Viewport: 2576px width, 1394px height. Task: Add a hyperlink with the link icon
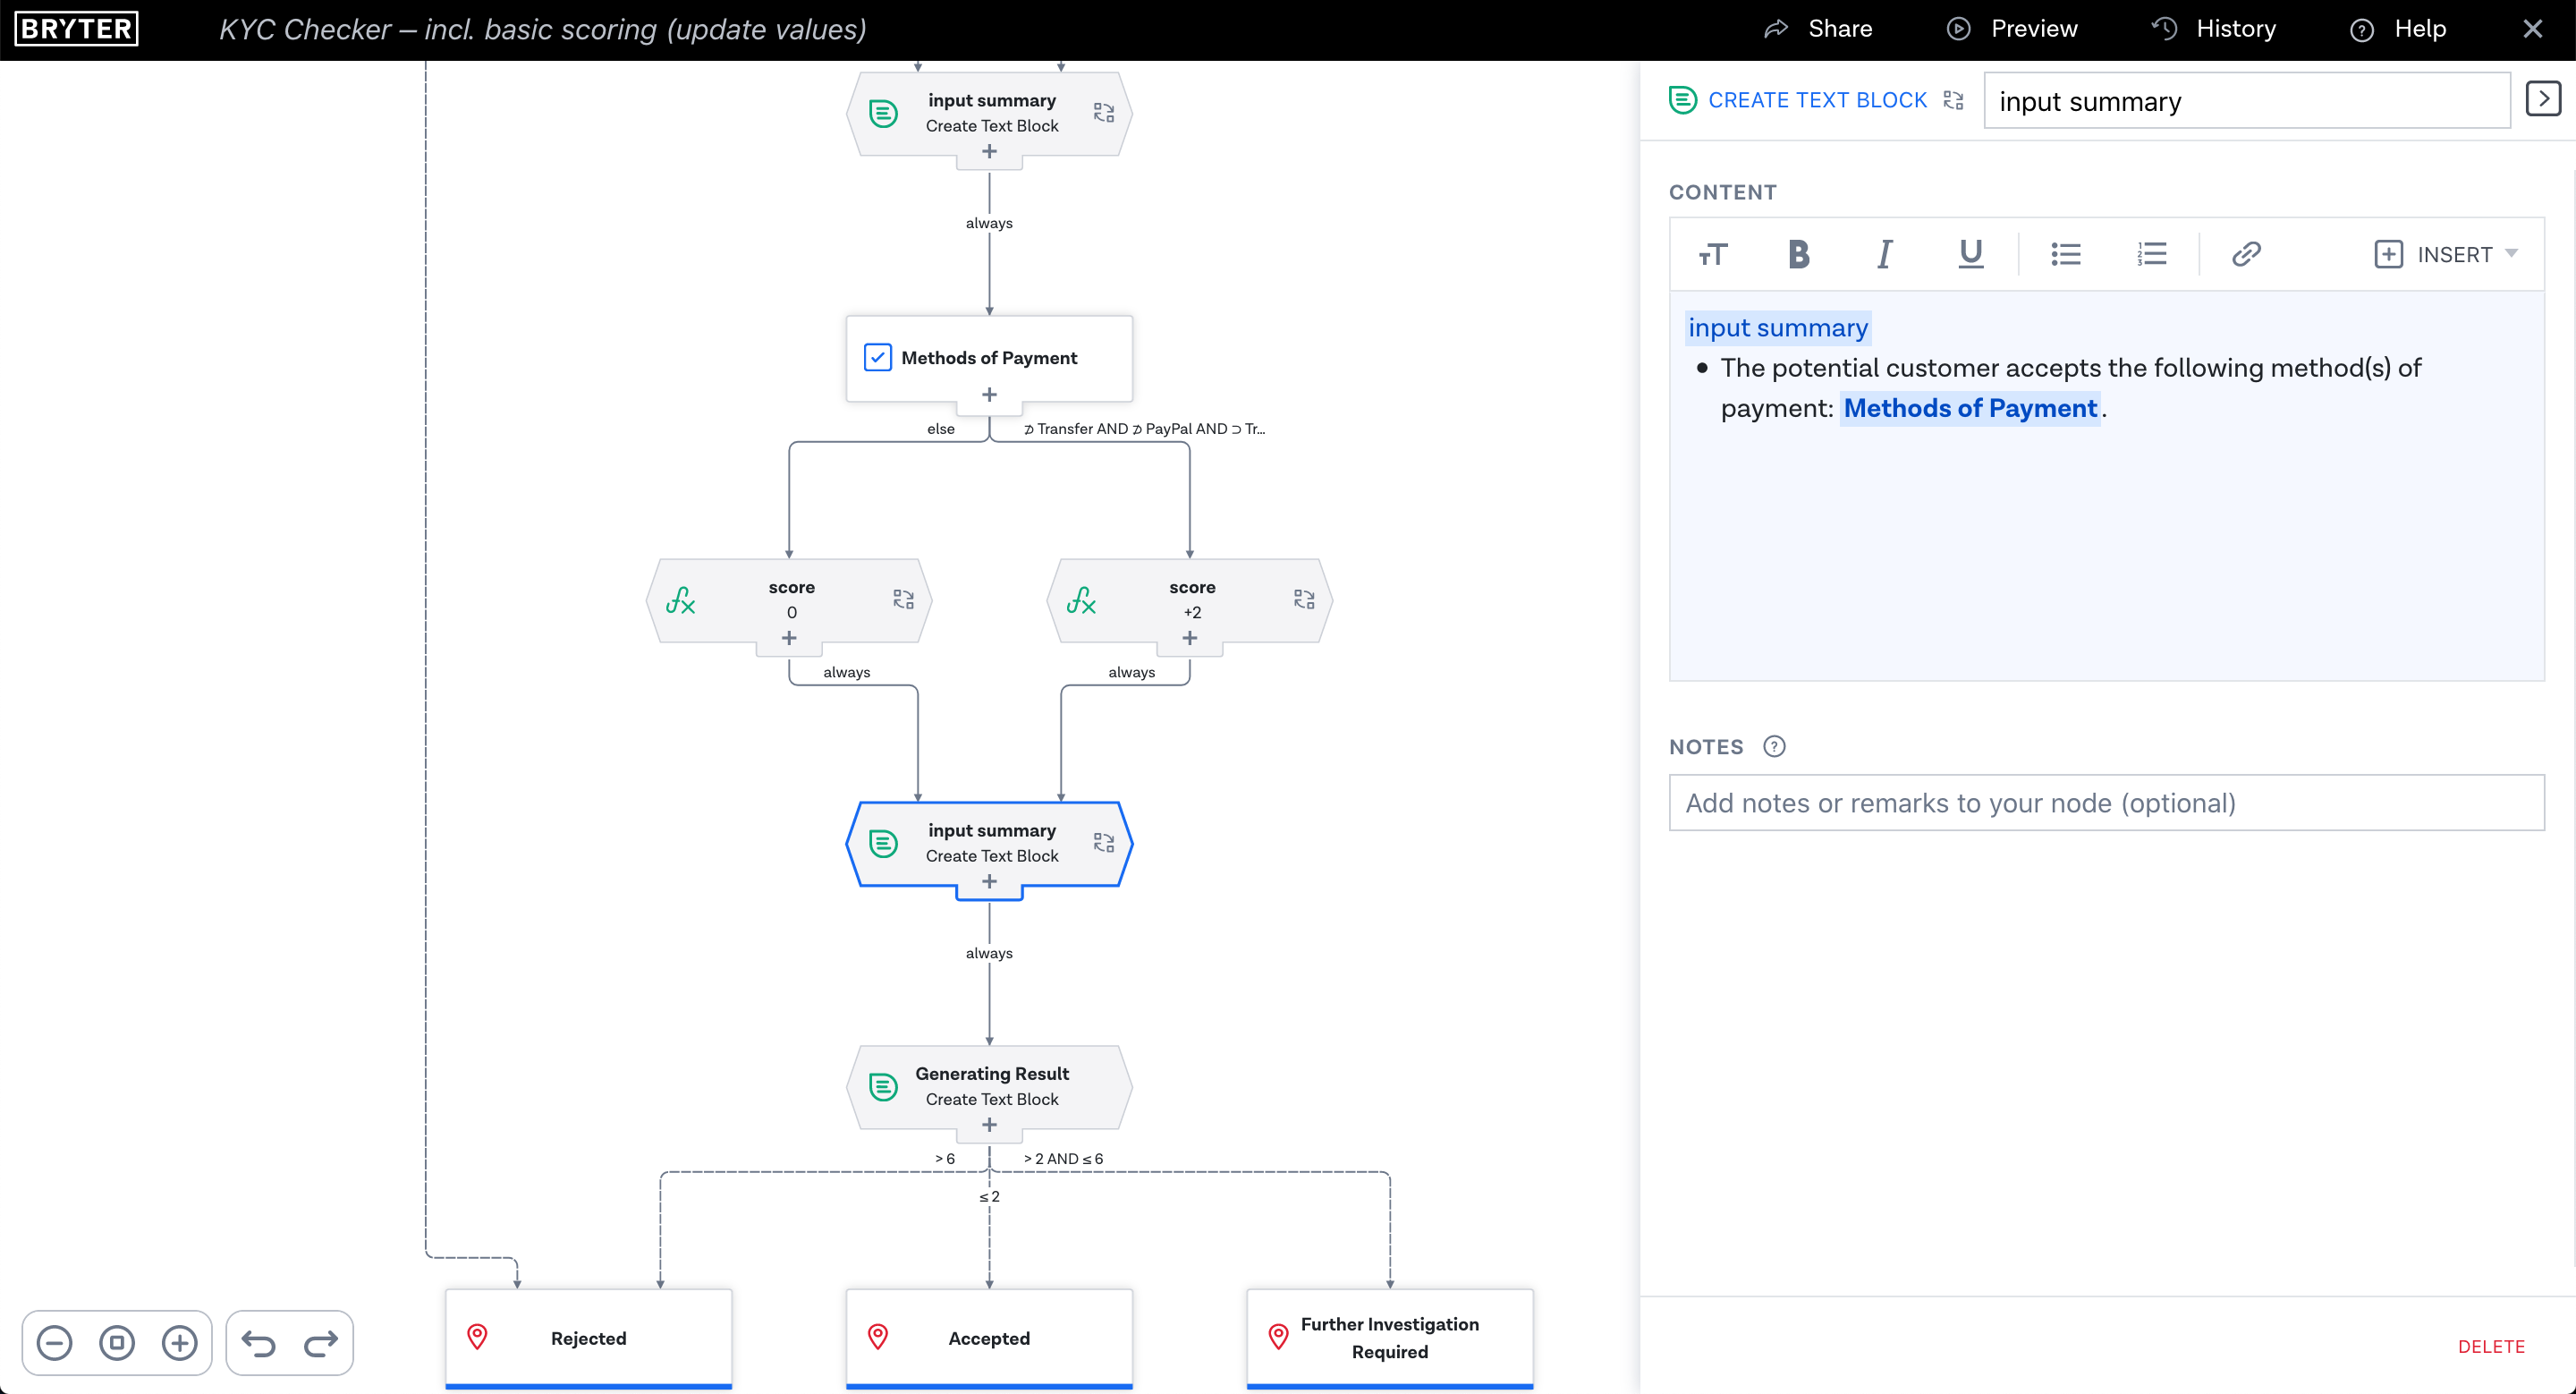pyautogui.click(x=2246, y=254)
